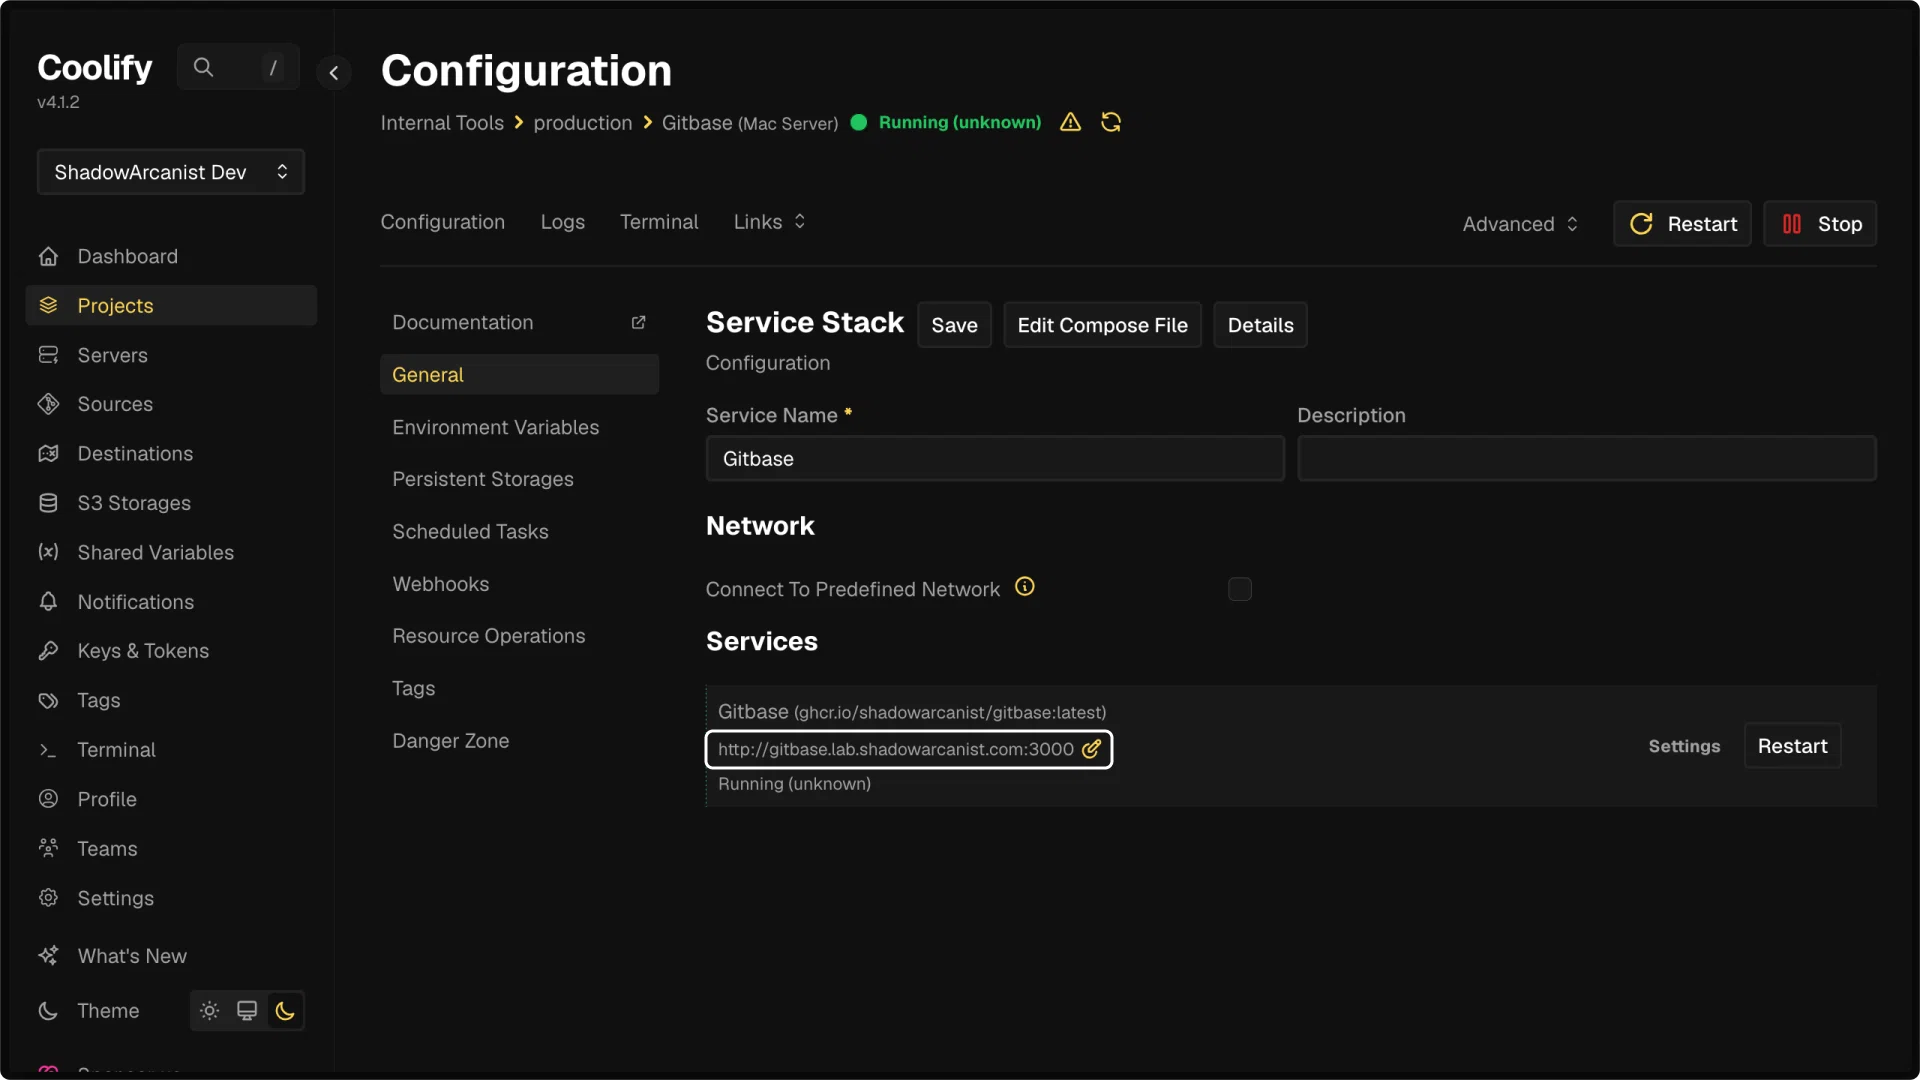Click the Stop button's red pause icon
Screen dimensions: 1920x1080
[x=1792, y=224]
